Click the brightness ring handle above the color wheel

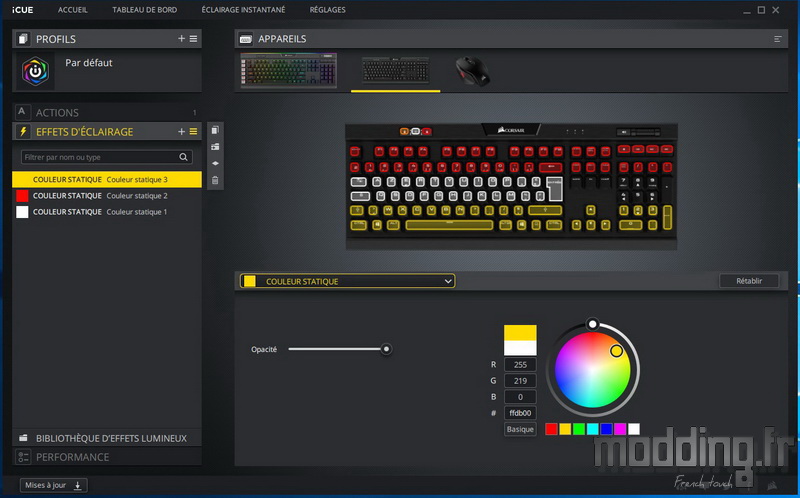coord(592,324)
